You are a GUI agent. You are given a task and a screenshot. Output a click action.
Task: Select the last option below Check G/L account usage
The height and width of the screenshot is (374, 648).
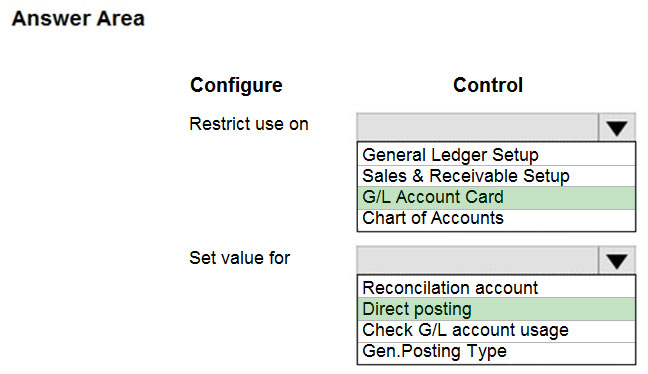point(496,352)
